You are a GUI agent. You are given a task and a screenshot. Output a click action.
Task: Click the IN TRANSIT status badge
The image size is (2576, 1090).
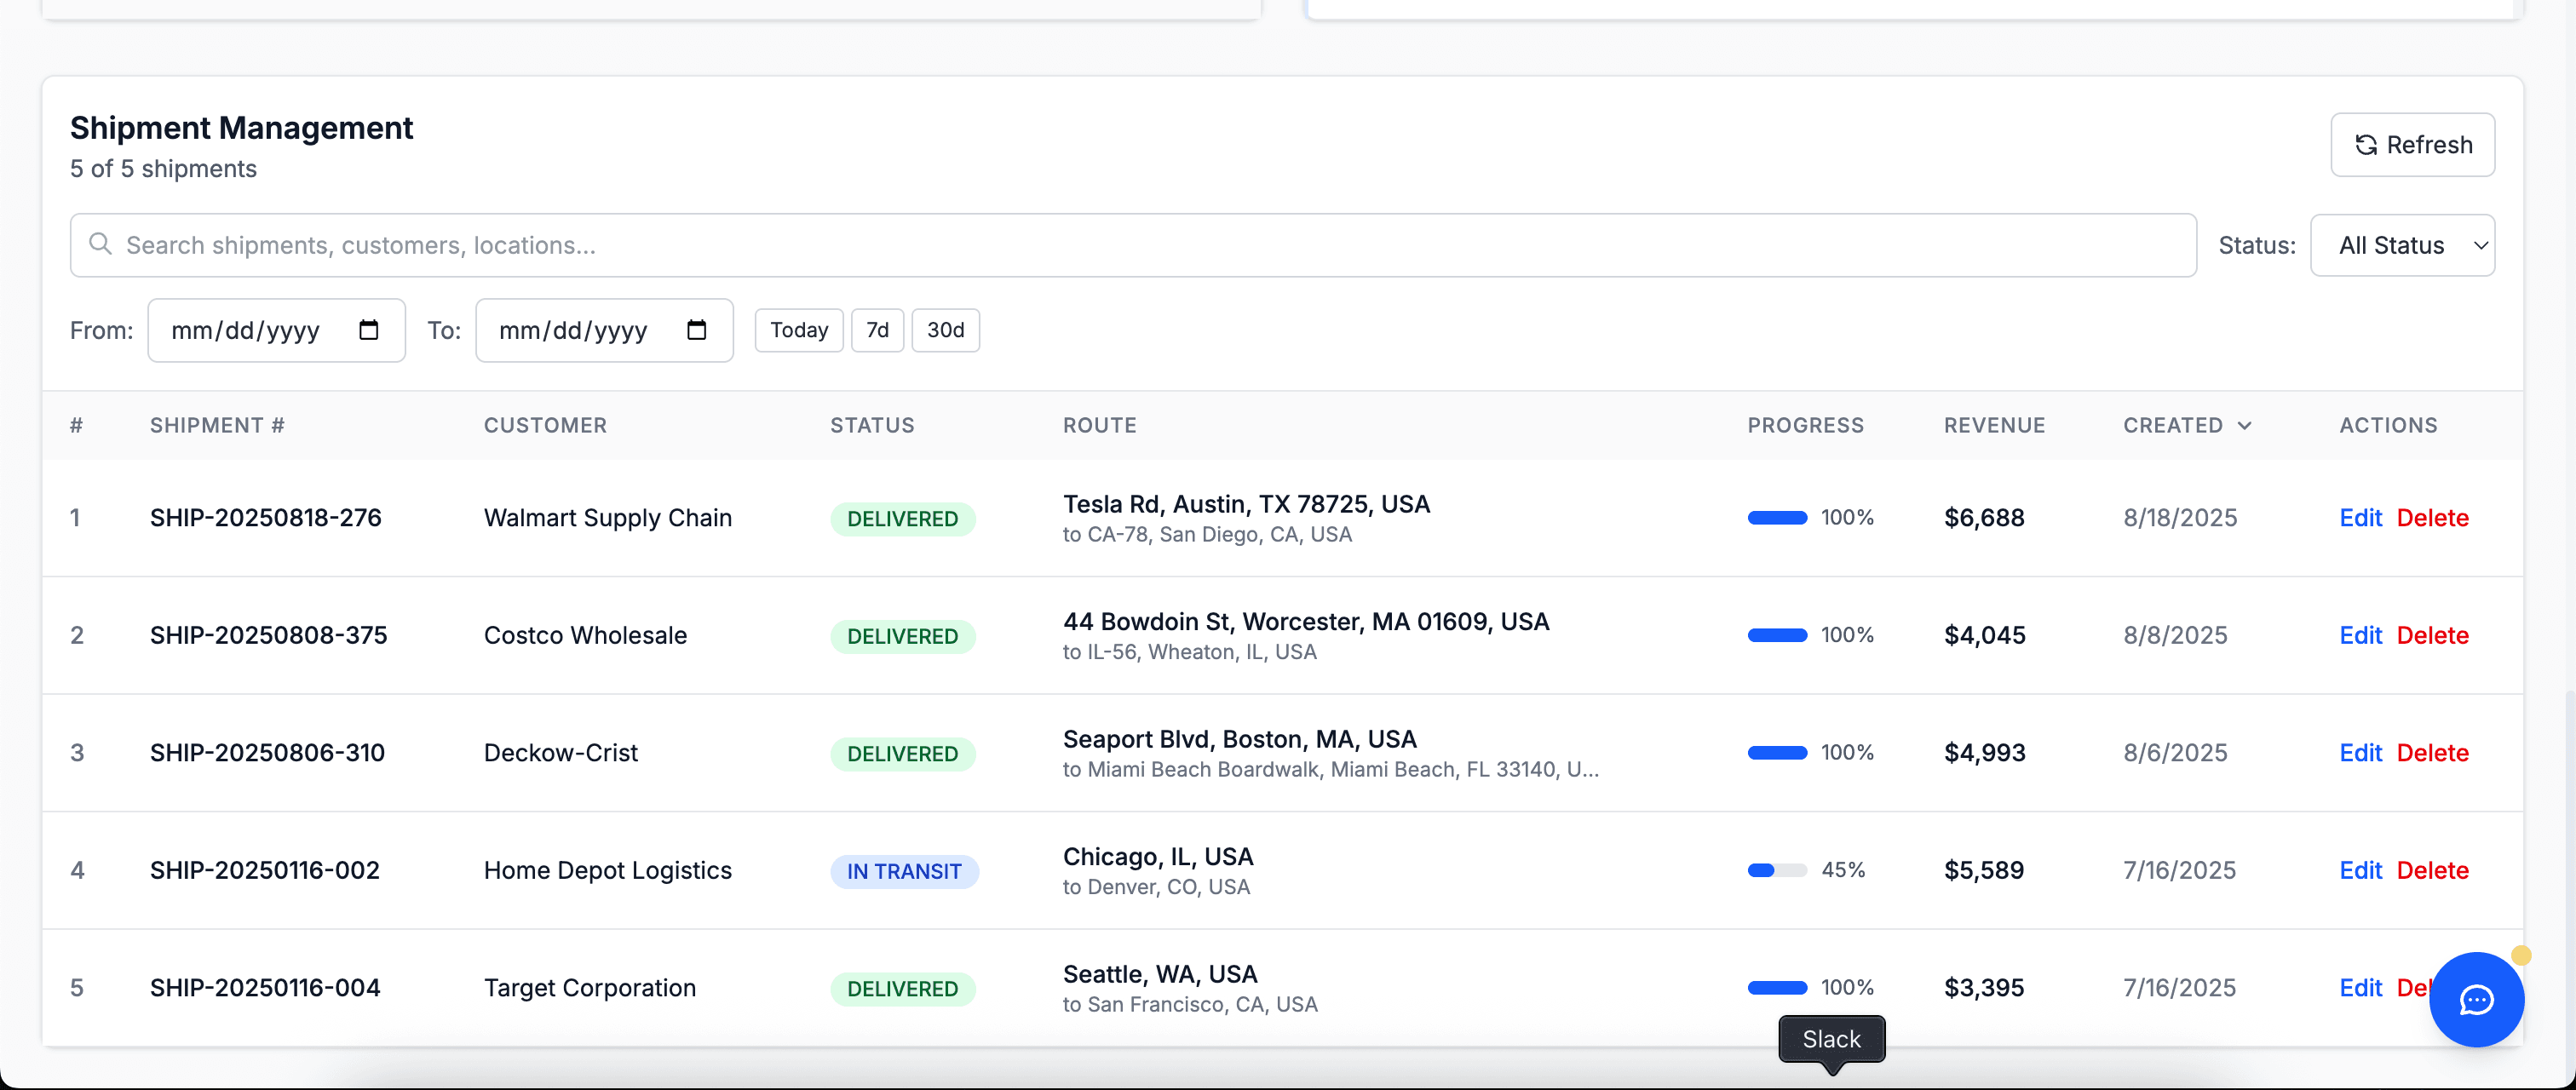tap(904, 870)
